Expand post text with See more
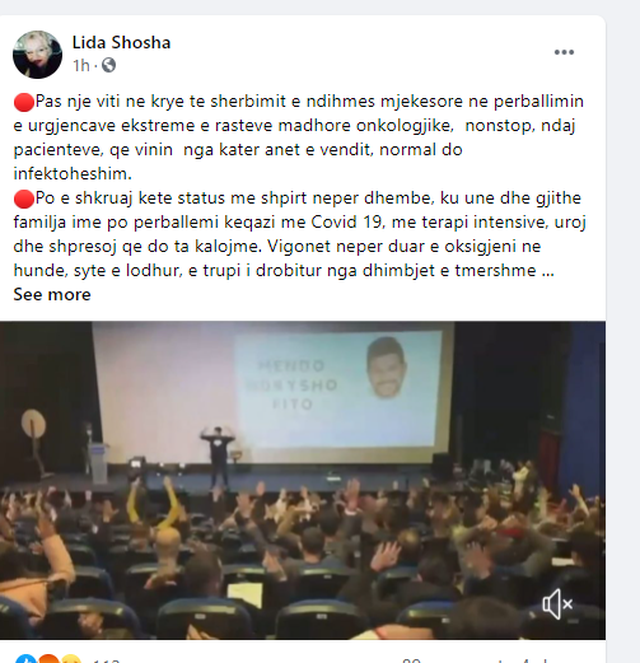This screenshot has height=663, width=640. tap(52, 294)
